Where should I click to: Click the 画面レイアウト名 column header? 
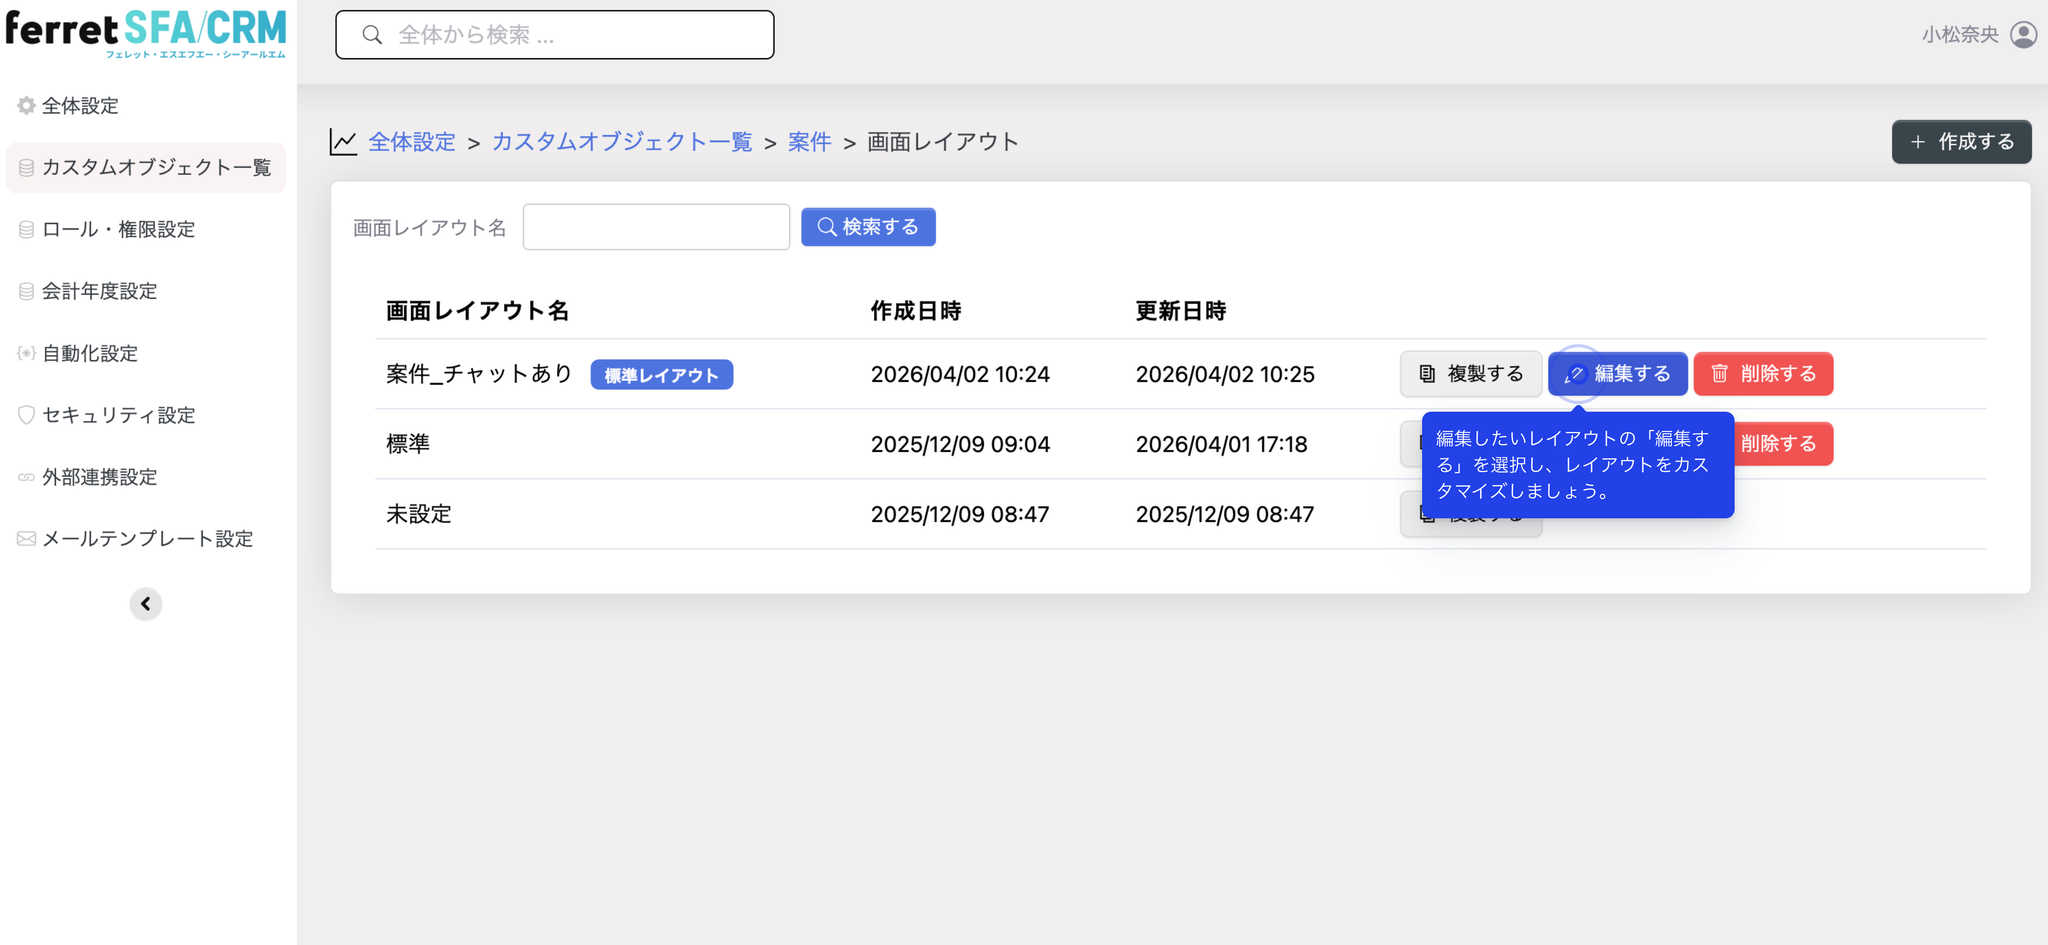[x=478, y=311]
